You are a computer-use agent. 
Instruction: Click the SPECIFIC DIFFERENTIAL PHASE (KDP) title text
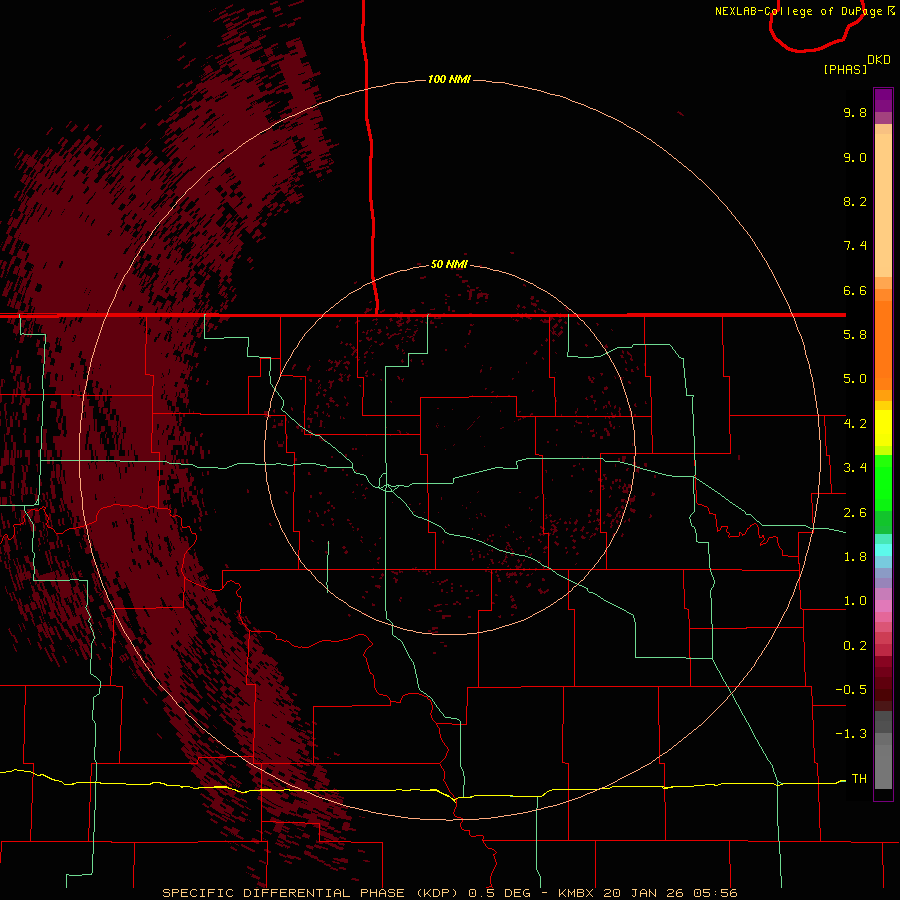click(x=312, y=893)
